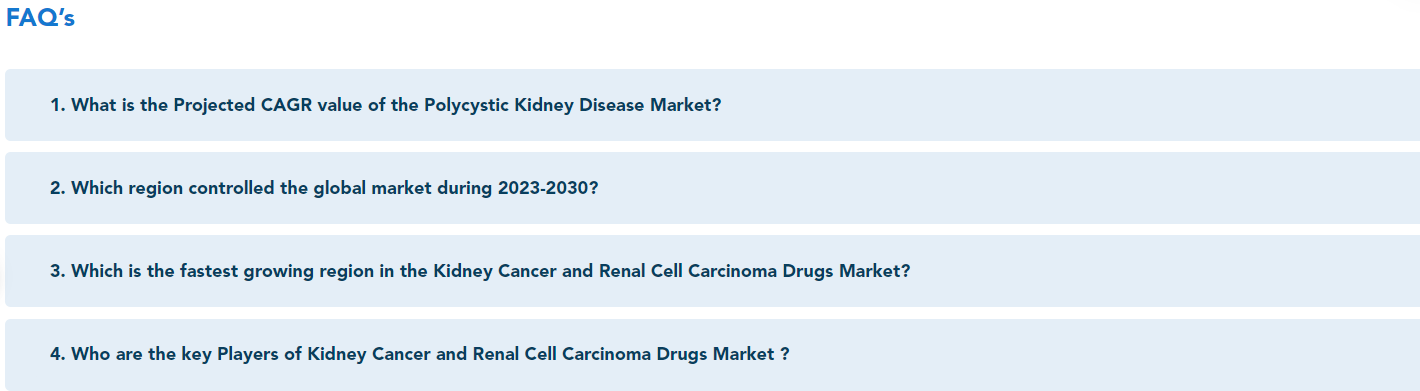Select the text 'Polycystic Kidney Disease Market?'
This screenshot has height=391, width=1420.
coord(572,105)
